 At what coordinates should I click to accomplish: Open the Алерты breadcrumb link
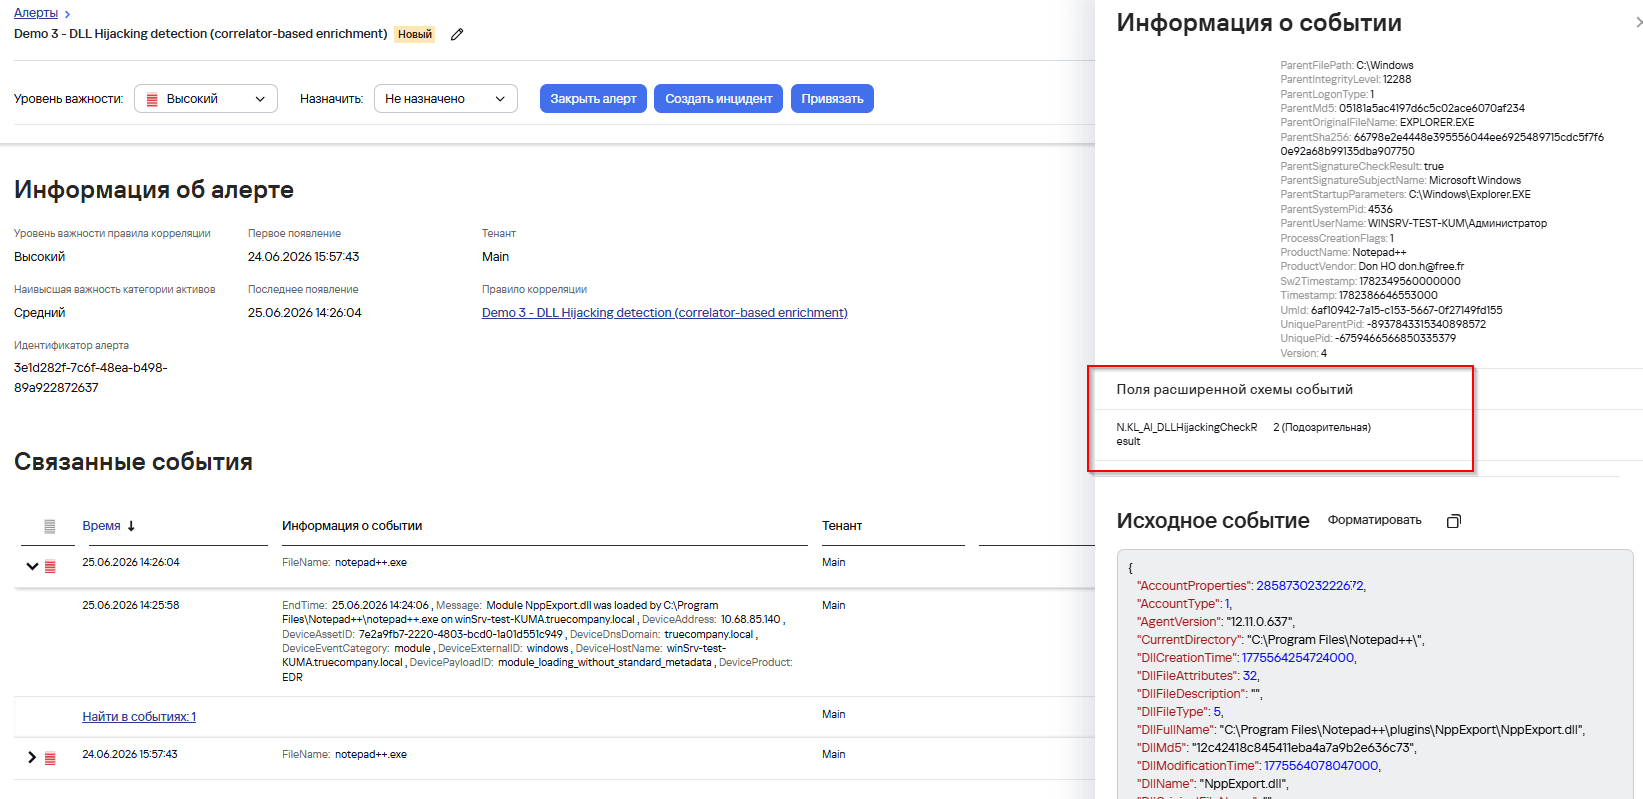click(36, 13)
